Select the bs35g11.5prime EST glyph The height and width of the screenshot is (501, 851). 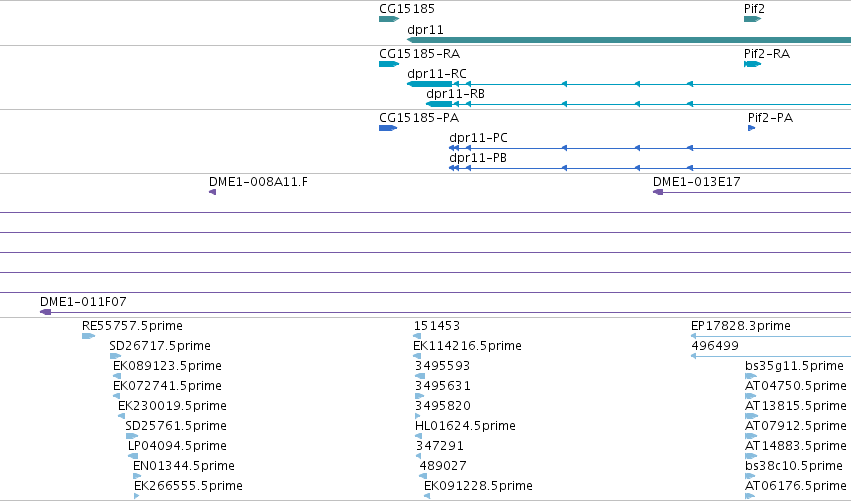coord(751,376)
